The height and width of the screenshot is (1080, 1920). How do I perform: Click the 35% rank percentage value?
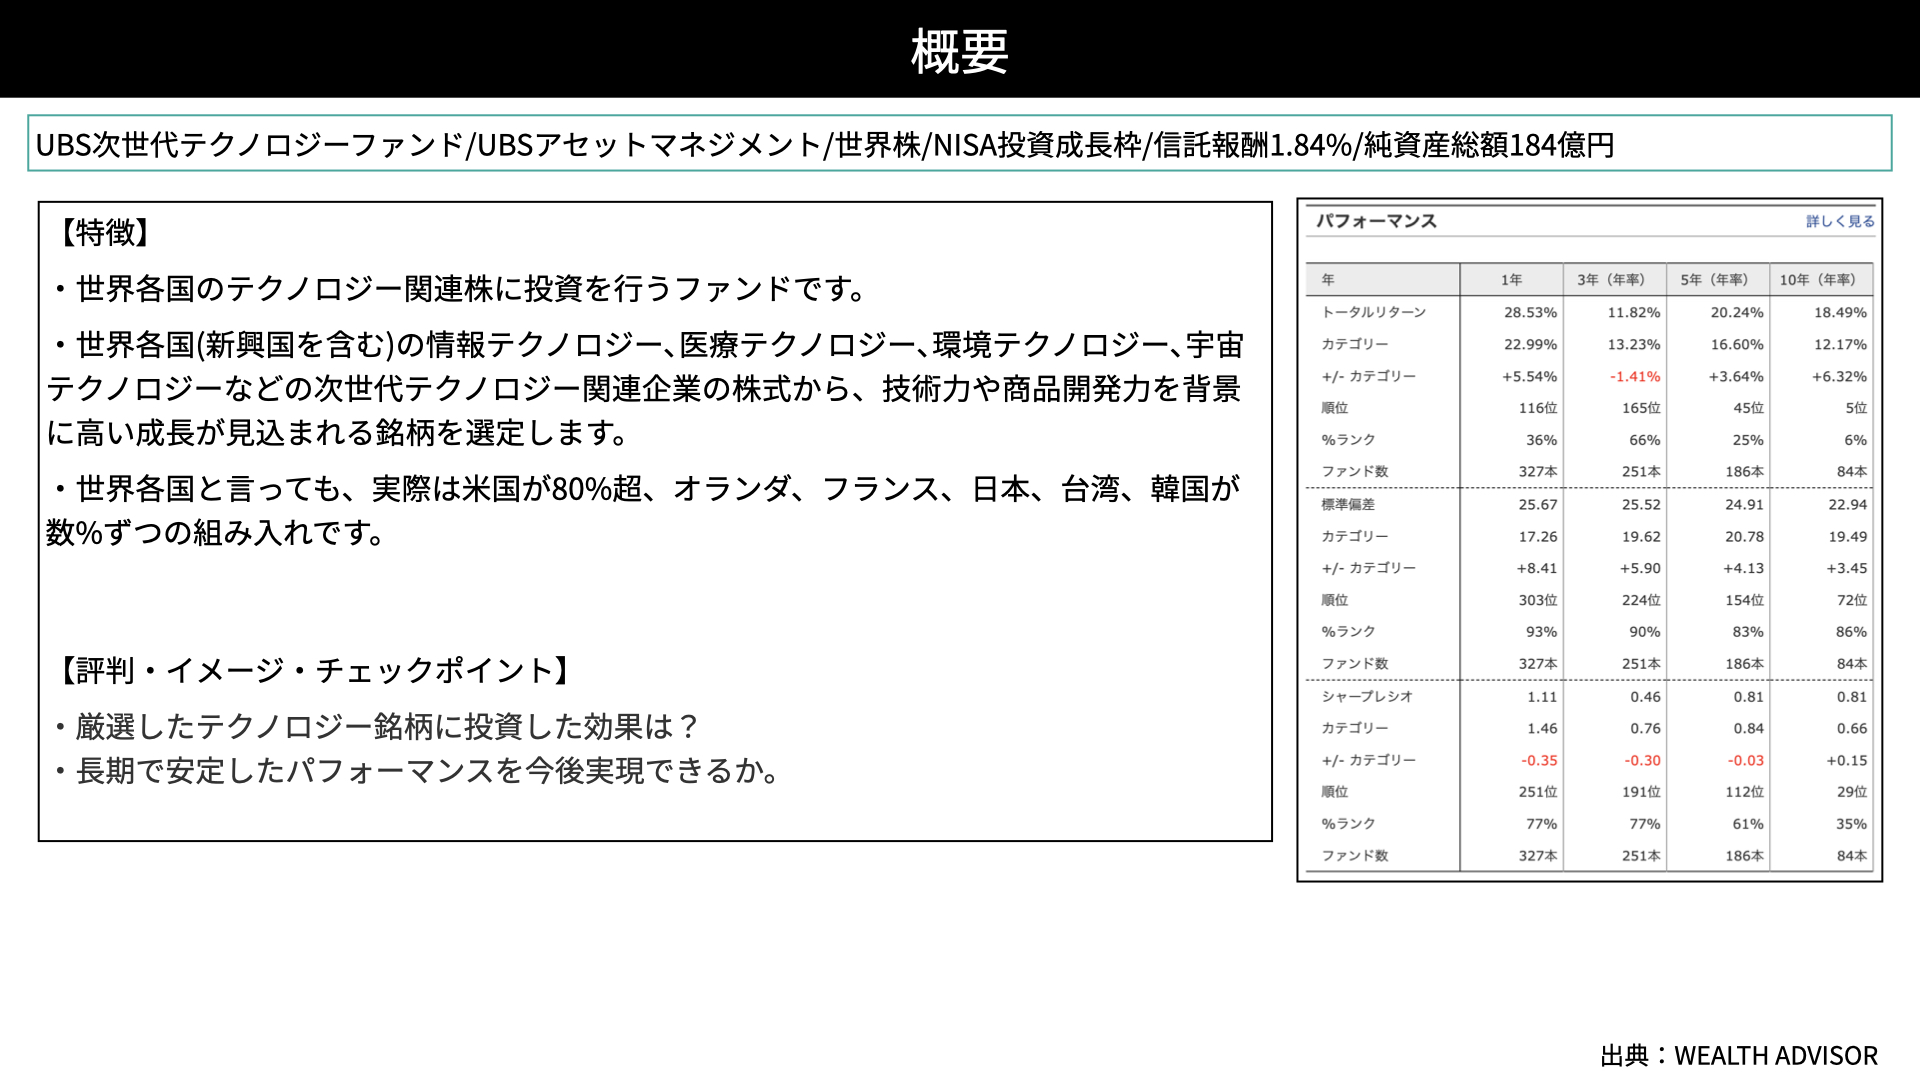pos(1851,824)
